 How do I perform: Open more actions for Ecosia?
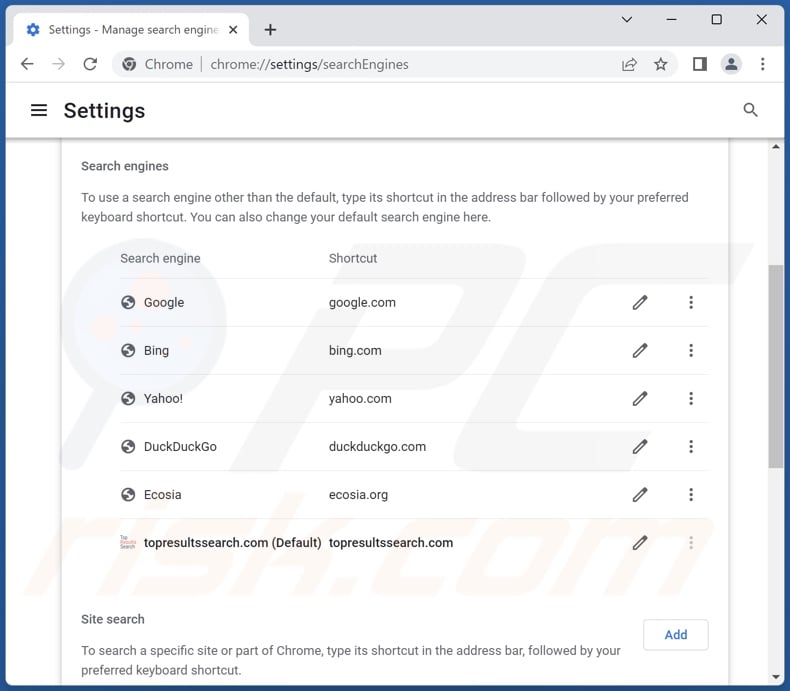point(691,495)
